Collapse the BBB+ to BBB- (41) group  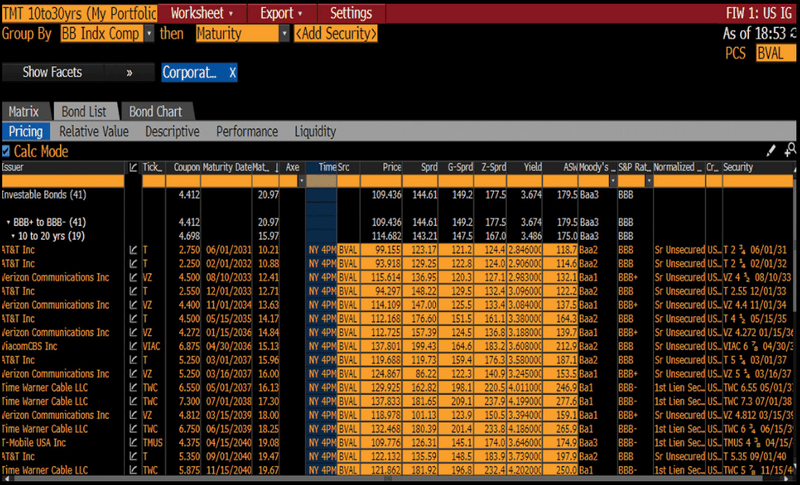coord(8,222)
